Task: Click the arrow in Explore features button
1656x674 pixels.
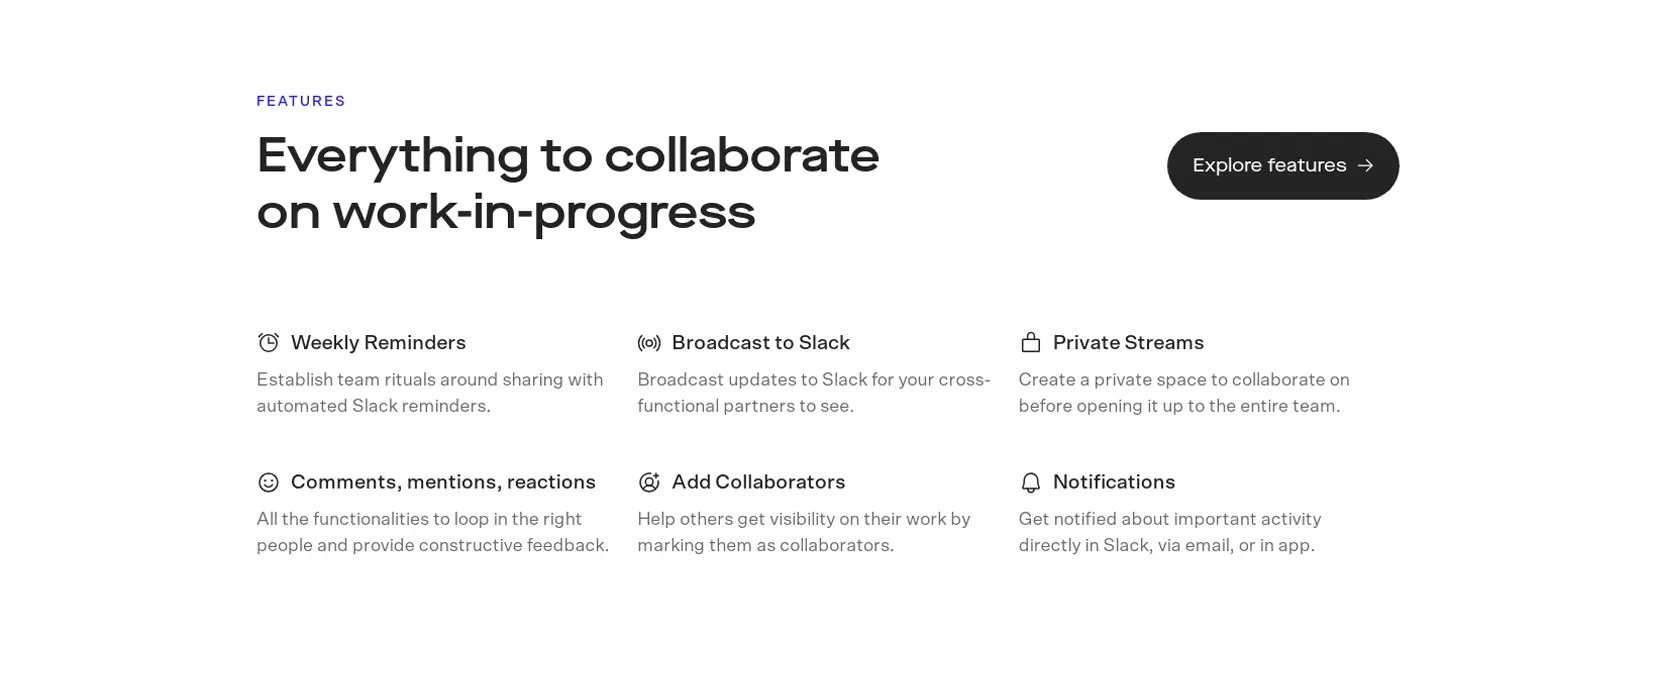Action: 1365,166
